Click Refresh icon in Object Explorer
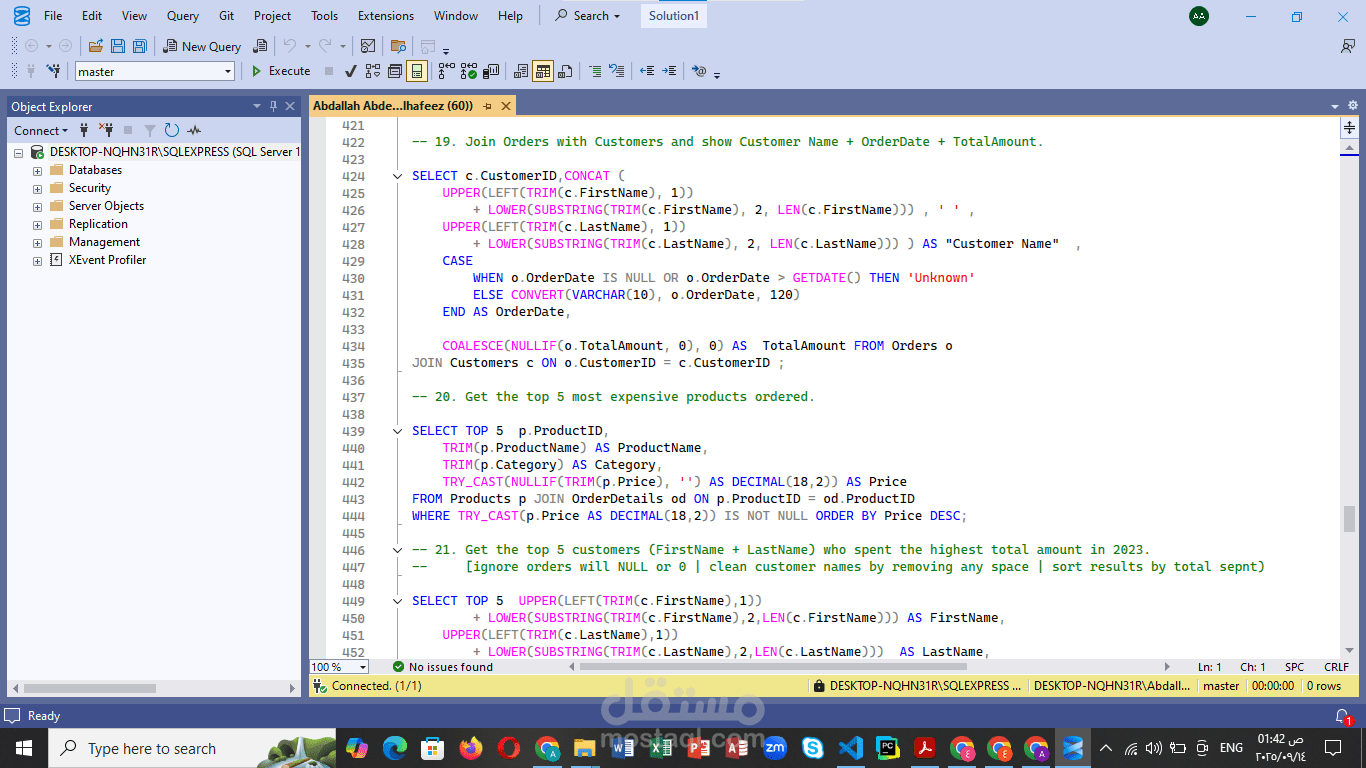The height and width of the screenshot is (768, 1366). tap(171, 130)
